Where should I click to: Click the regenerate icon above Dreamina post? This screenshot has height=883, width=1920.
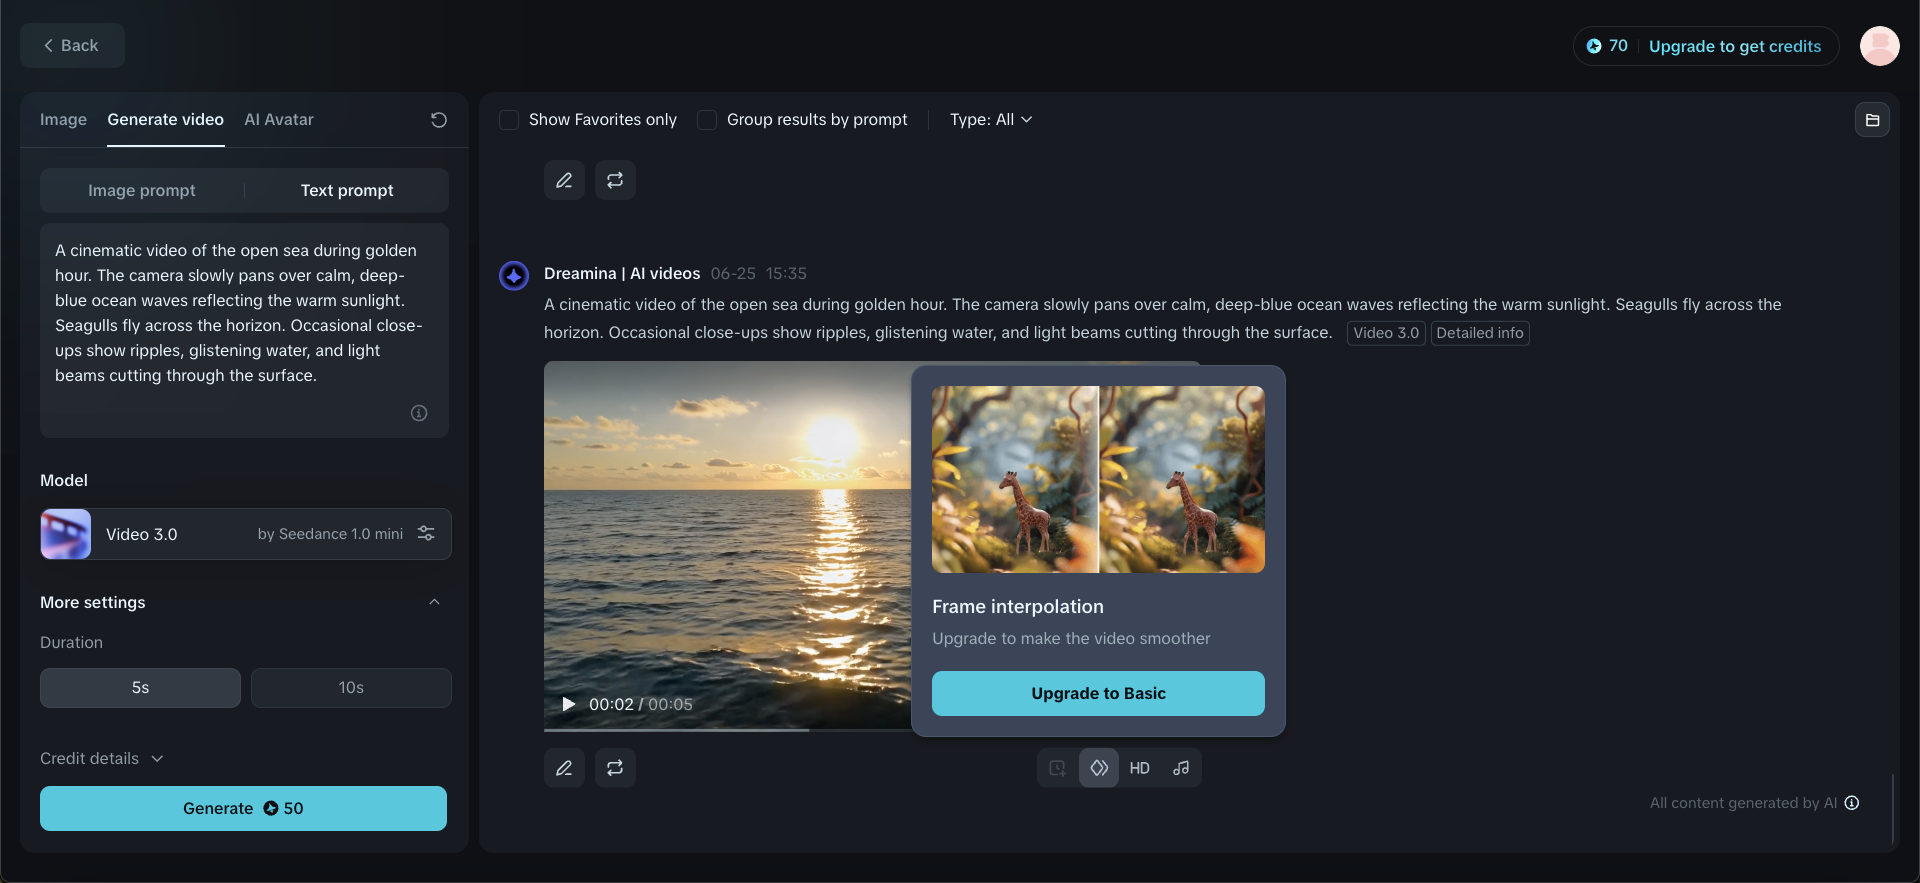[x=615, y=180]
